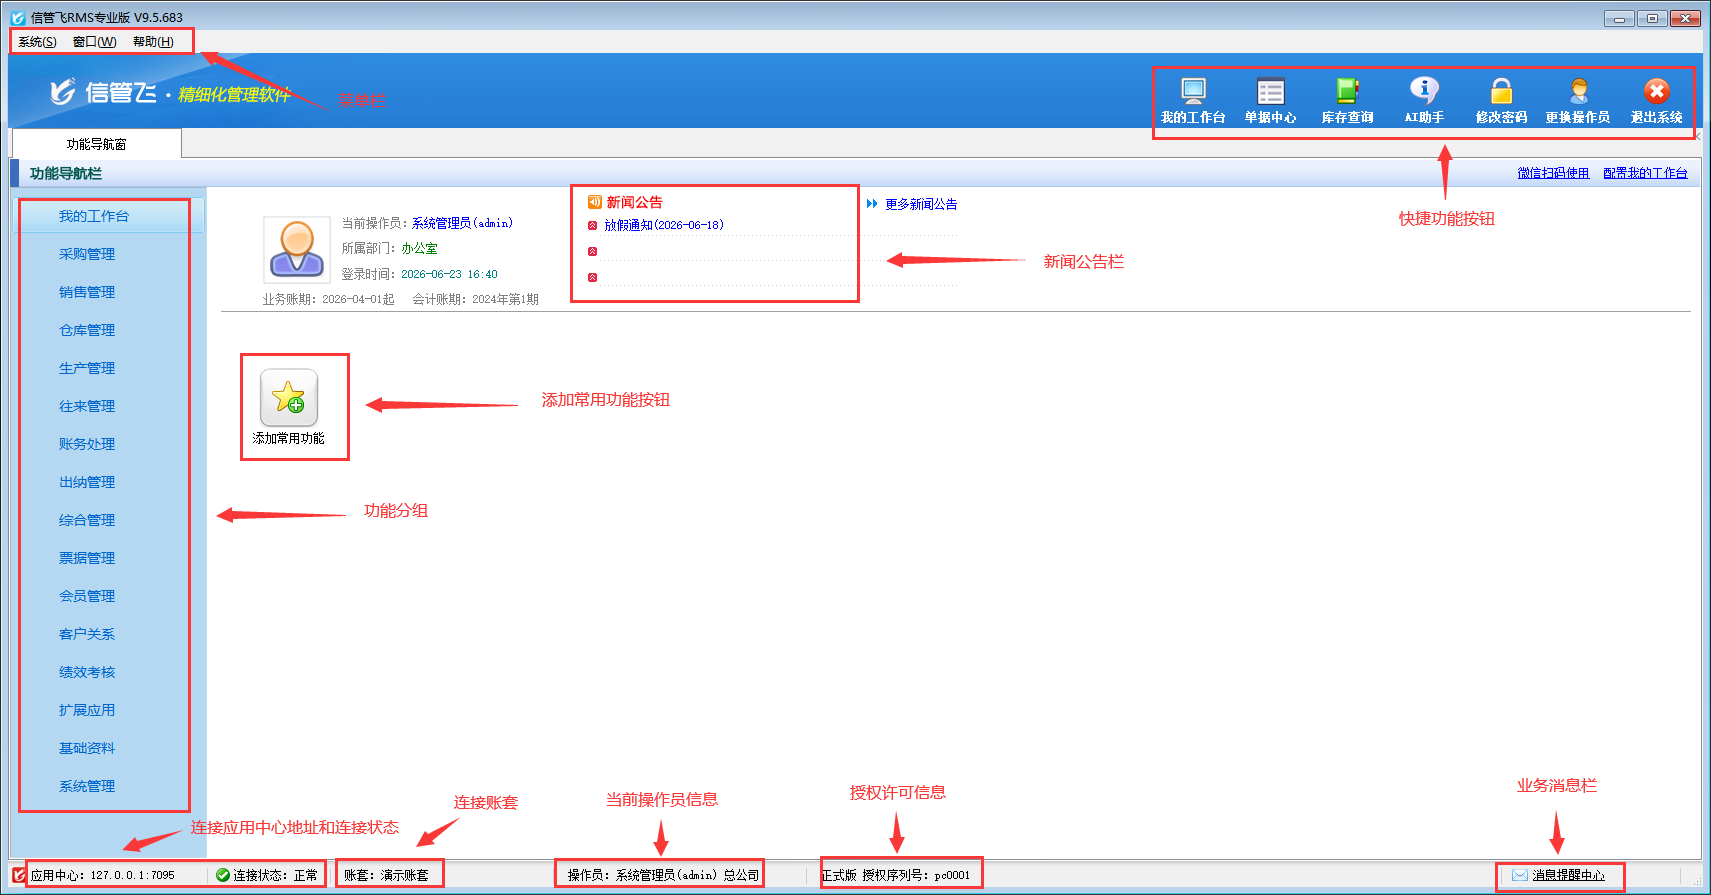Click the 配置我的工作台 link
Screen dimensions: 1711x895
(1645, 173)
